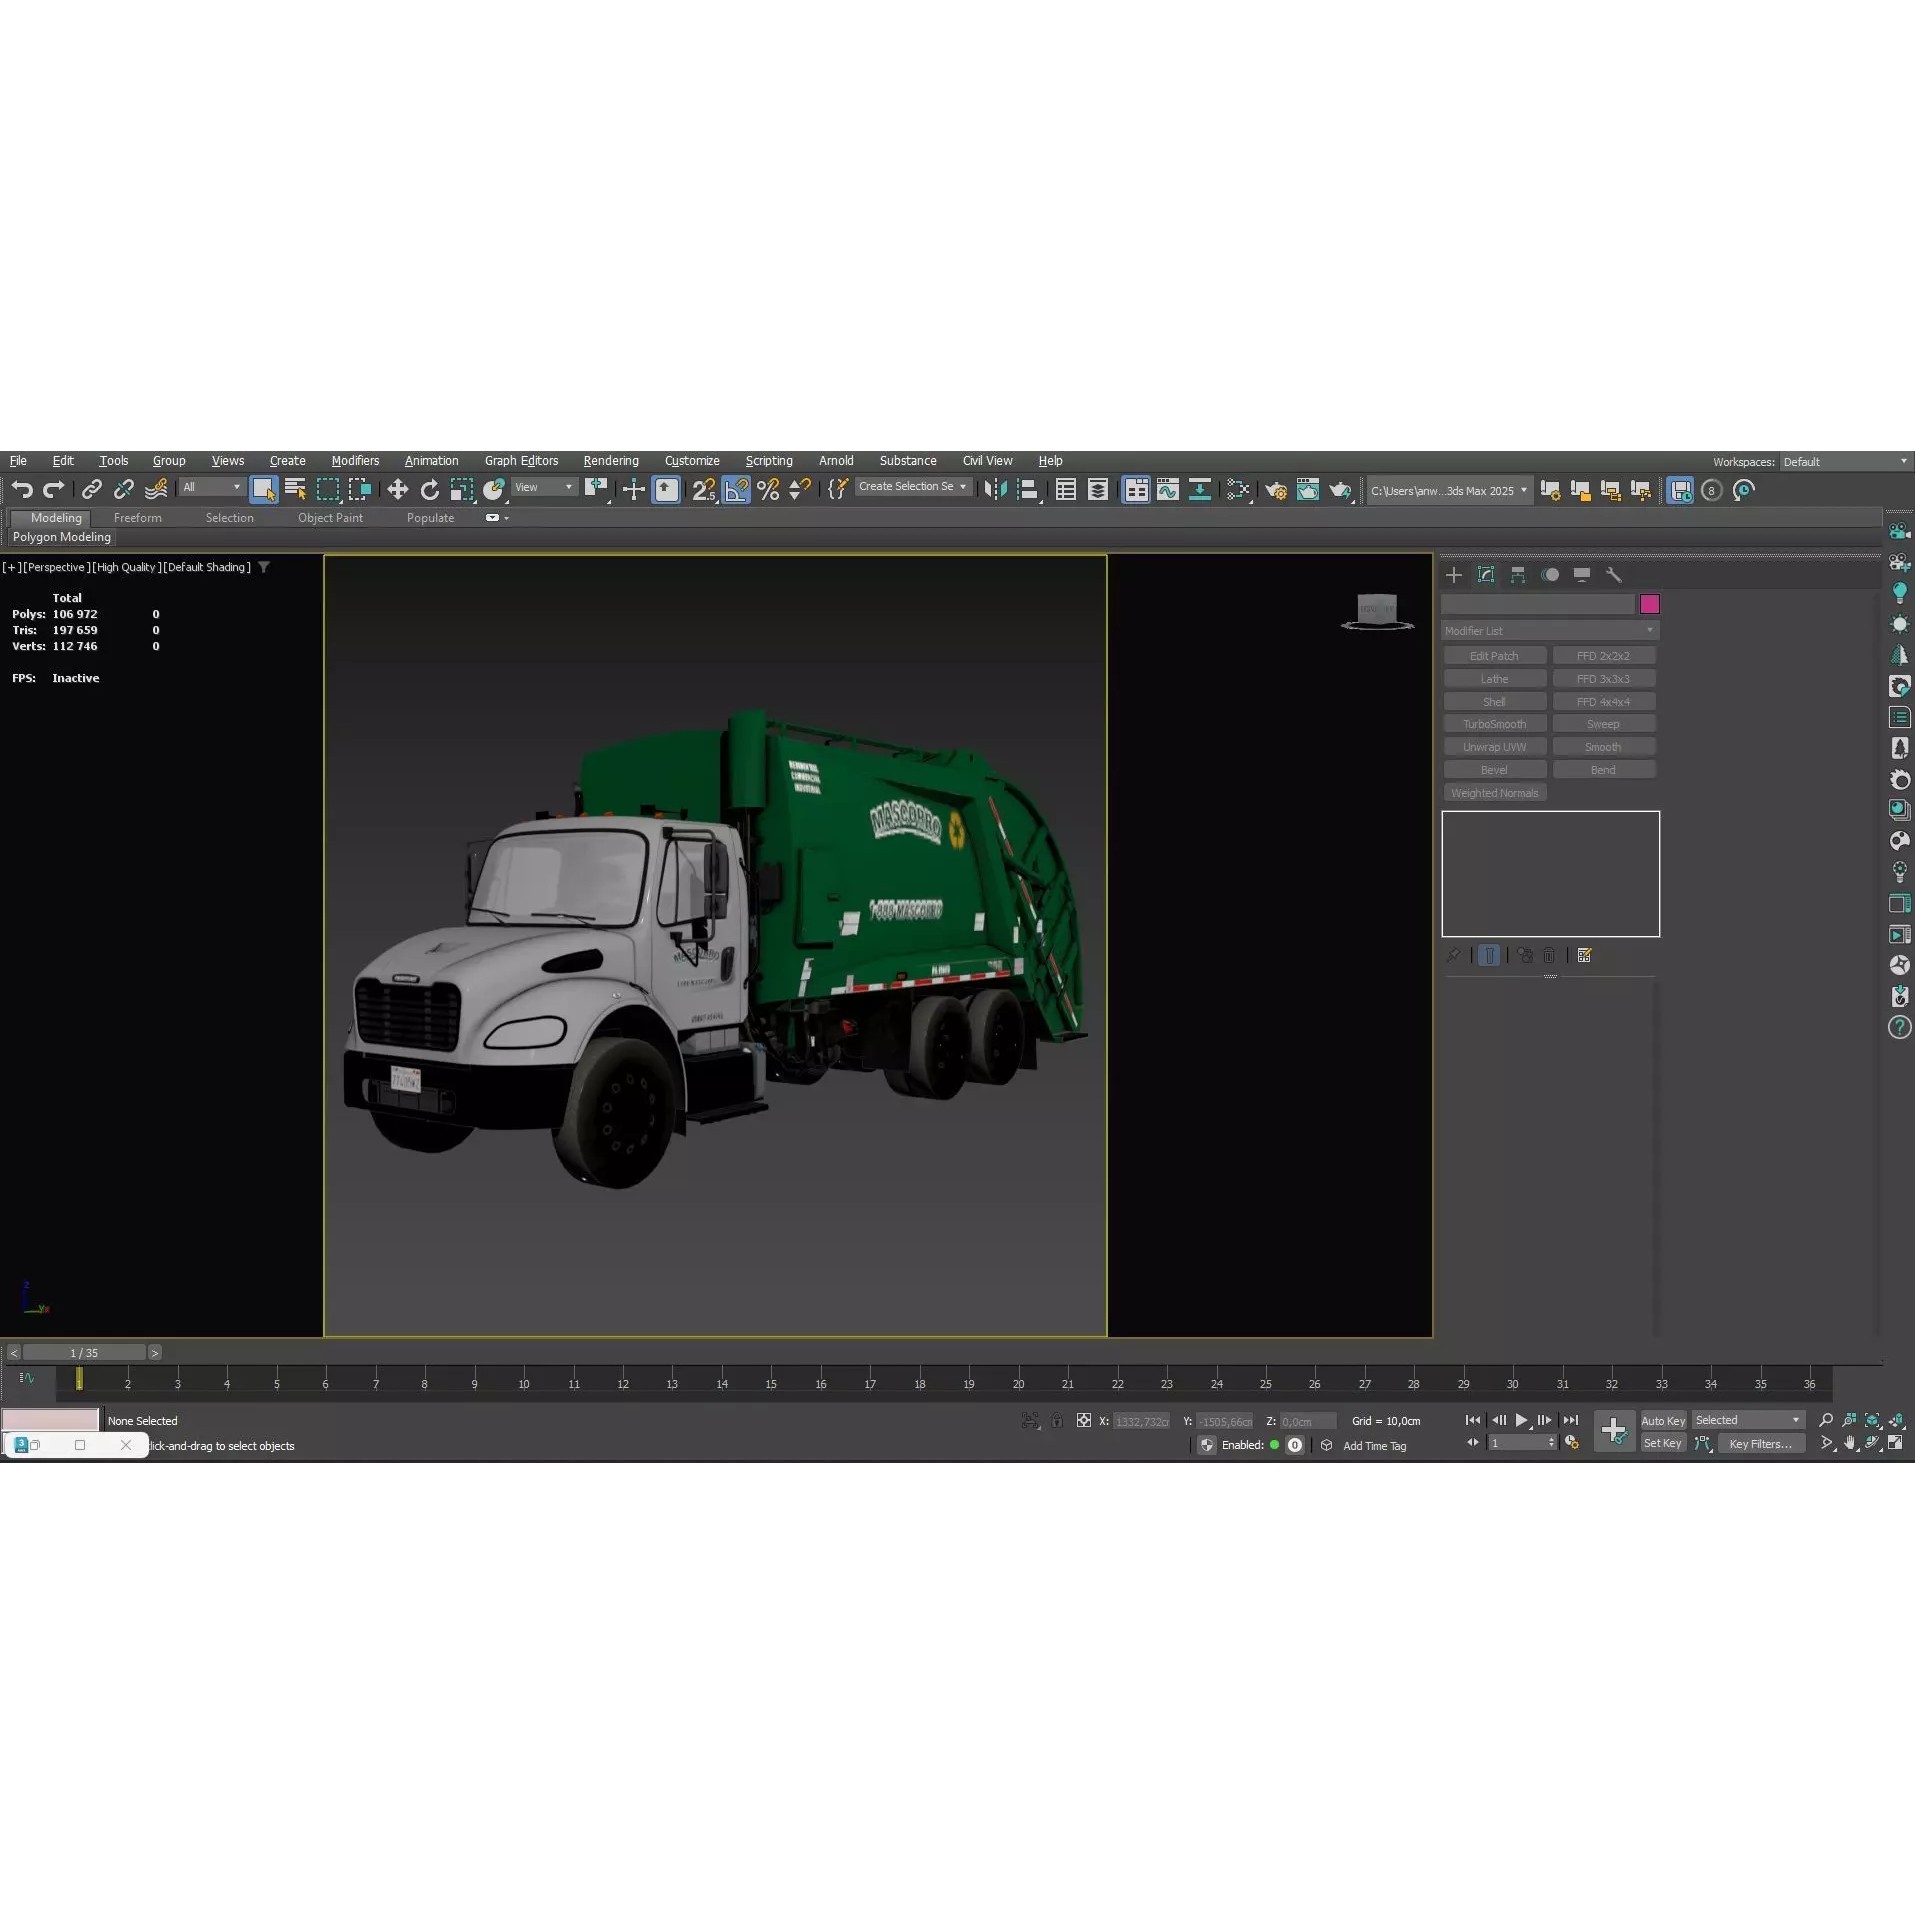Open the Hierarchy tab in the command panel

1518,575
